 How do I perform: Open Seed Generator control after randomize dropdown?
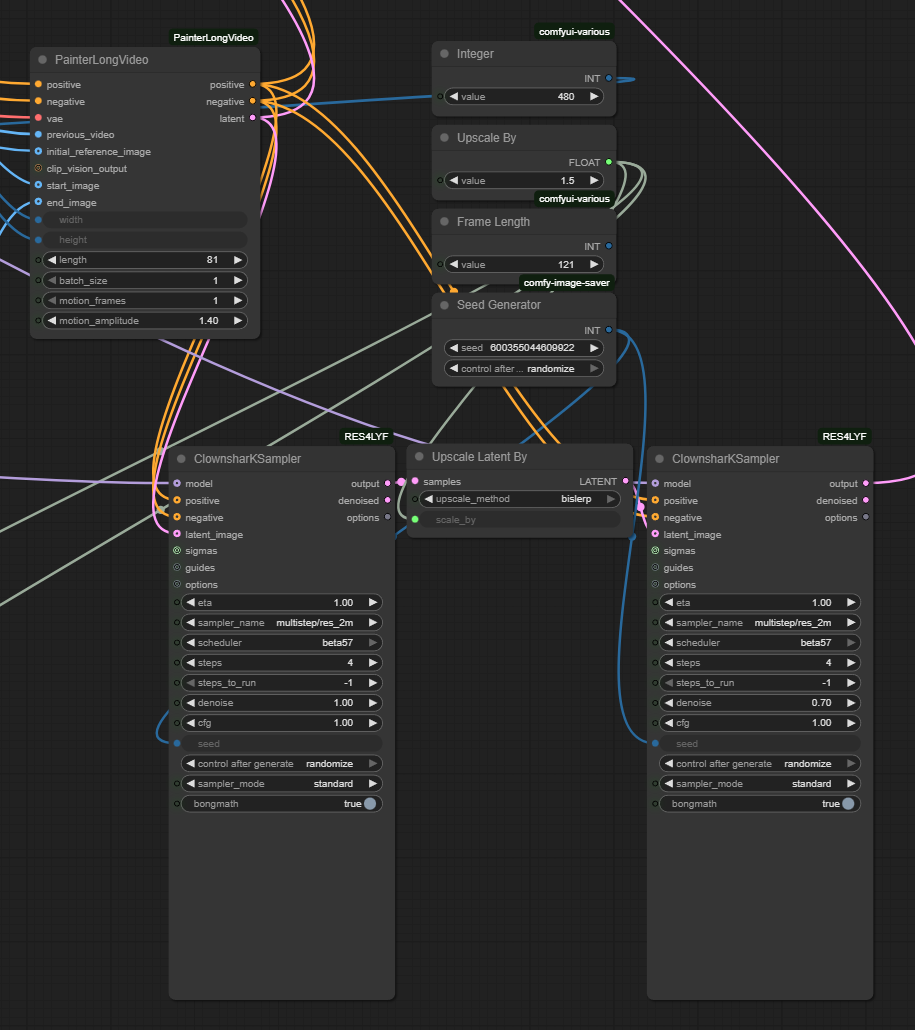pos(524,369)
